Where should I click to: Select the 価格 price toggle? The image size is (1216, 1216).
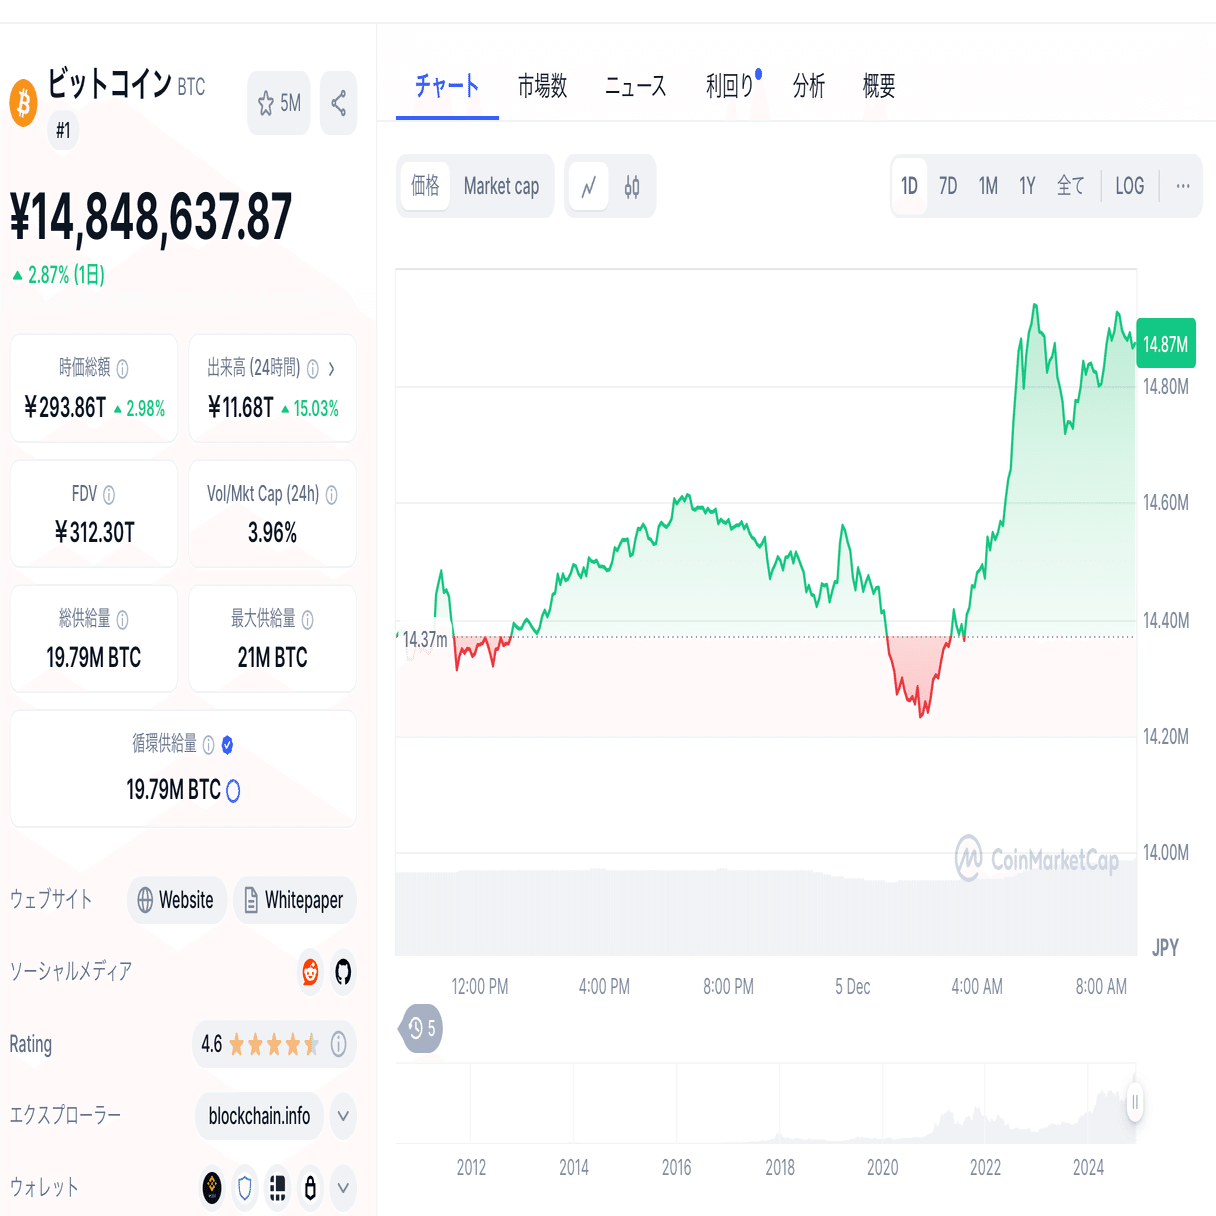(x=425, y=186)
